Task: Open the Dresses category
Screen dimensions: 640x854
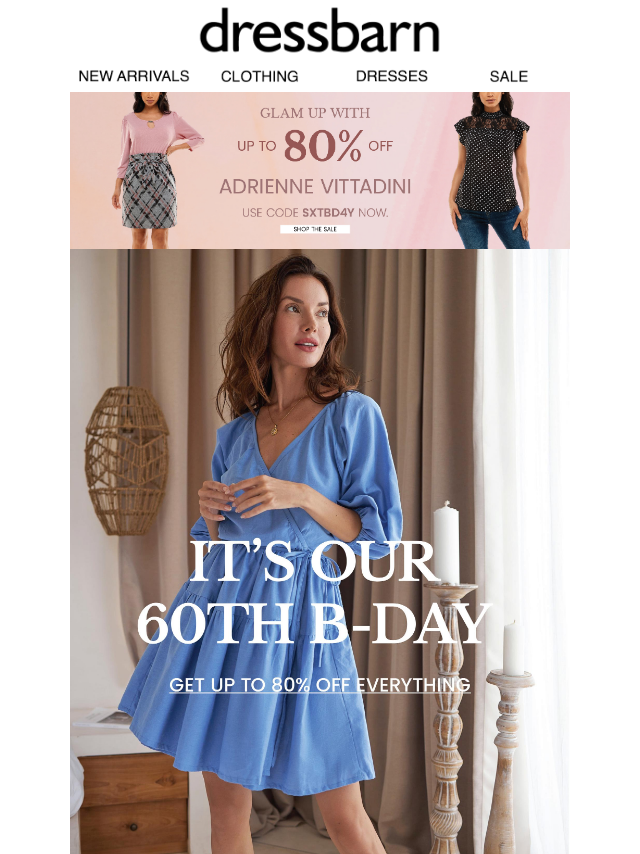Action: [392, 76]
